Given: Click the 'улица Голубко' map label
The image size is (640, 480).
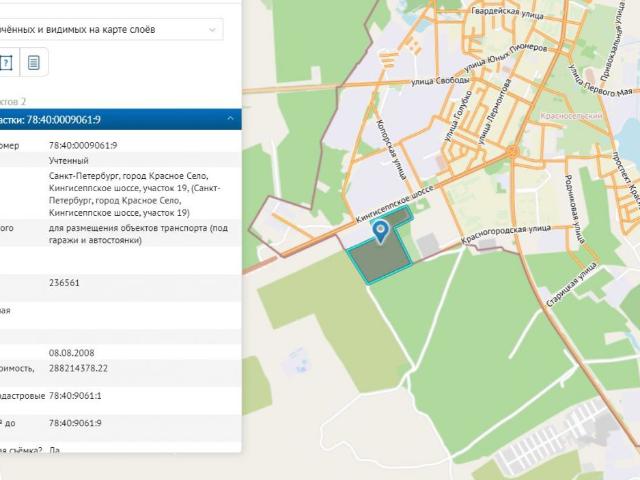Looking at the screenshot, I should coord(458,117).
